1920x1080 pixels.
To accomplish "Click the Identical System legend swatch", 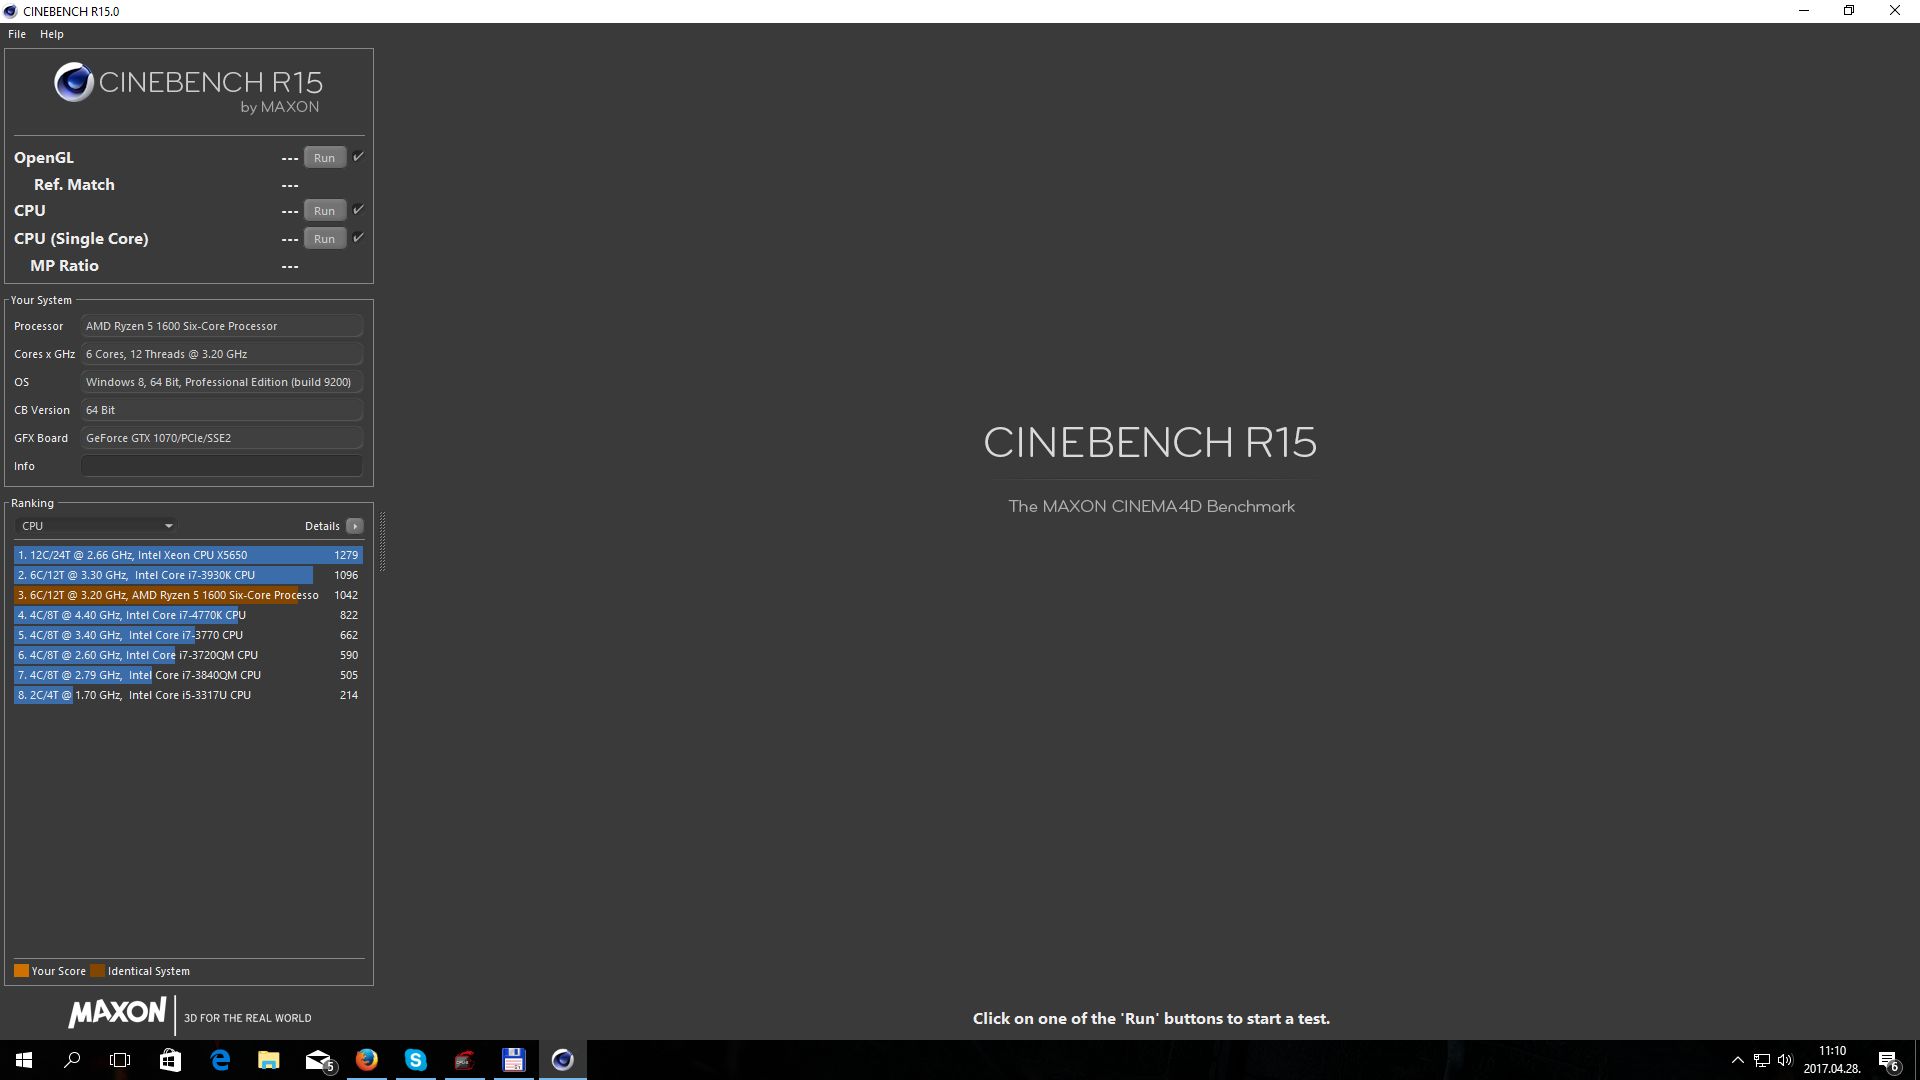I will [x=97, y=971].
